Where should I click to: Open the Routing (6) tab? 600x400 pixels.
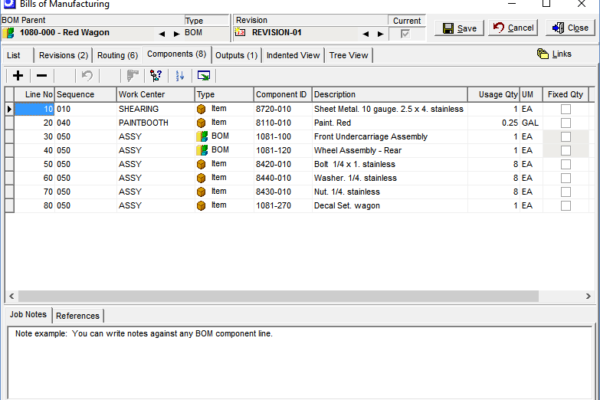[x=117, y=55]
